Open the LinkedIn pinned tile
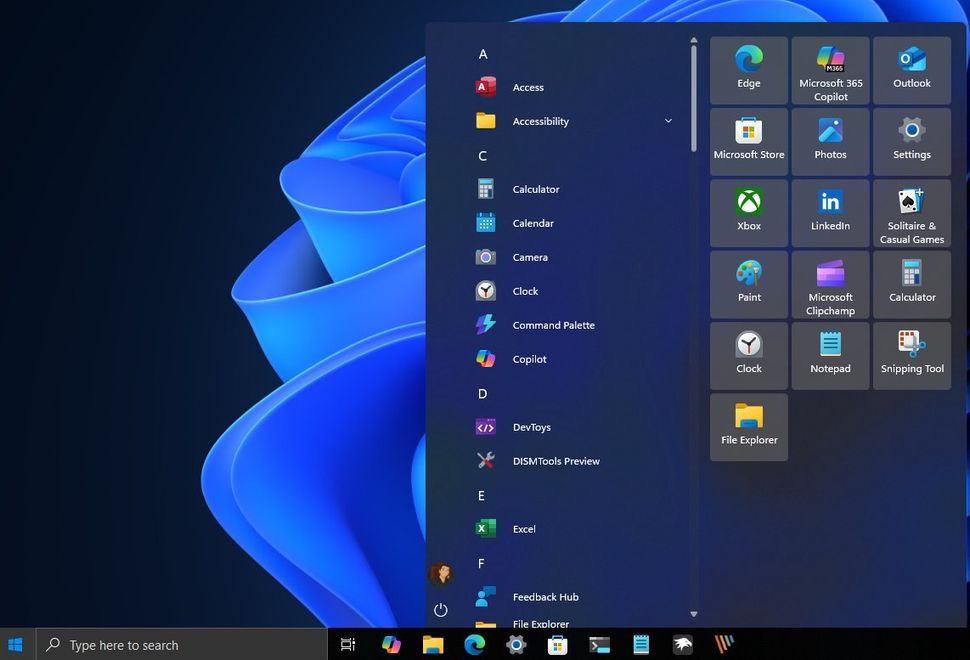Screen dimensions: 970x660 [830, 212]
